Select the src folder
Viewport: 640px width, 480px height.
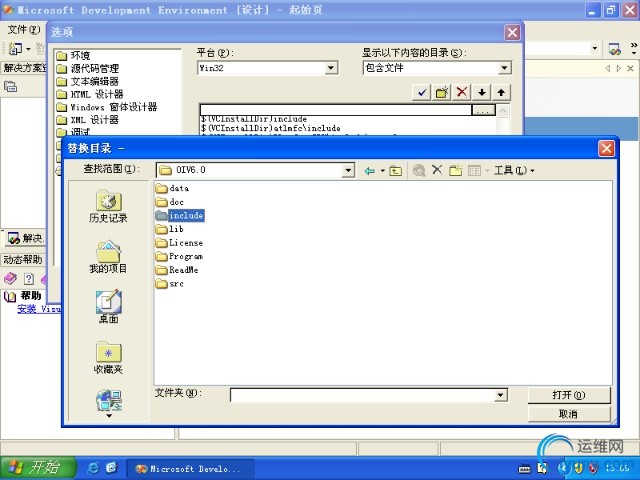coord(170,283)
